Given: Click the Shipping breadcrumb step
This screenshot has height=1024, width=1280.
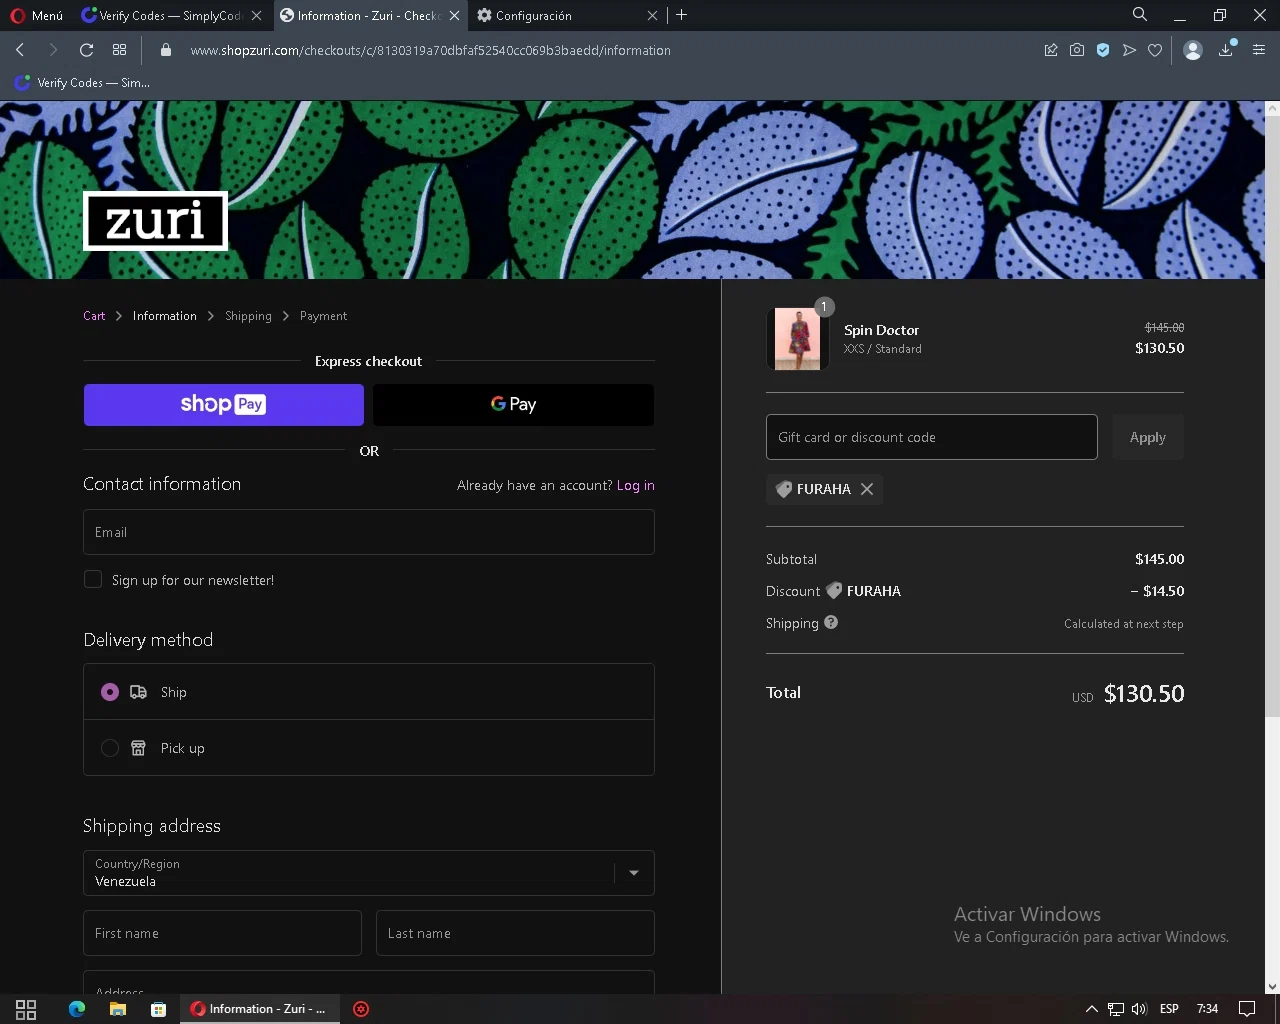Looking at the screenshot, I should 248,316.
